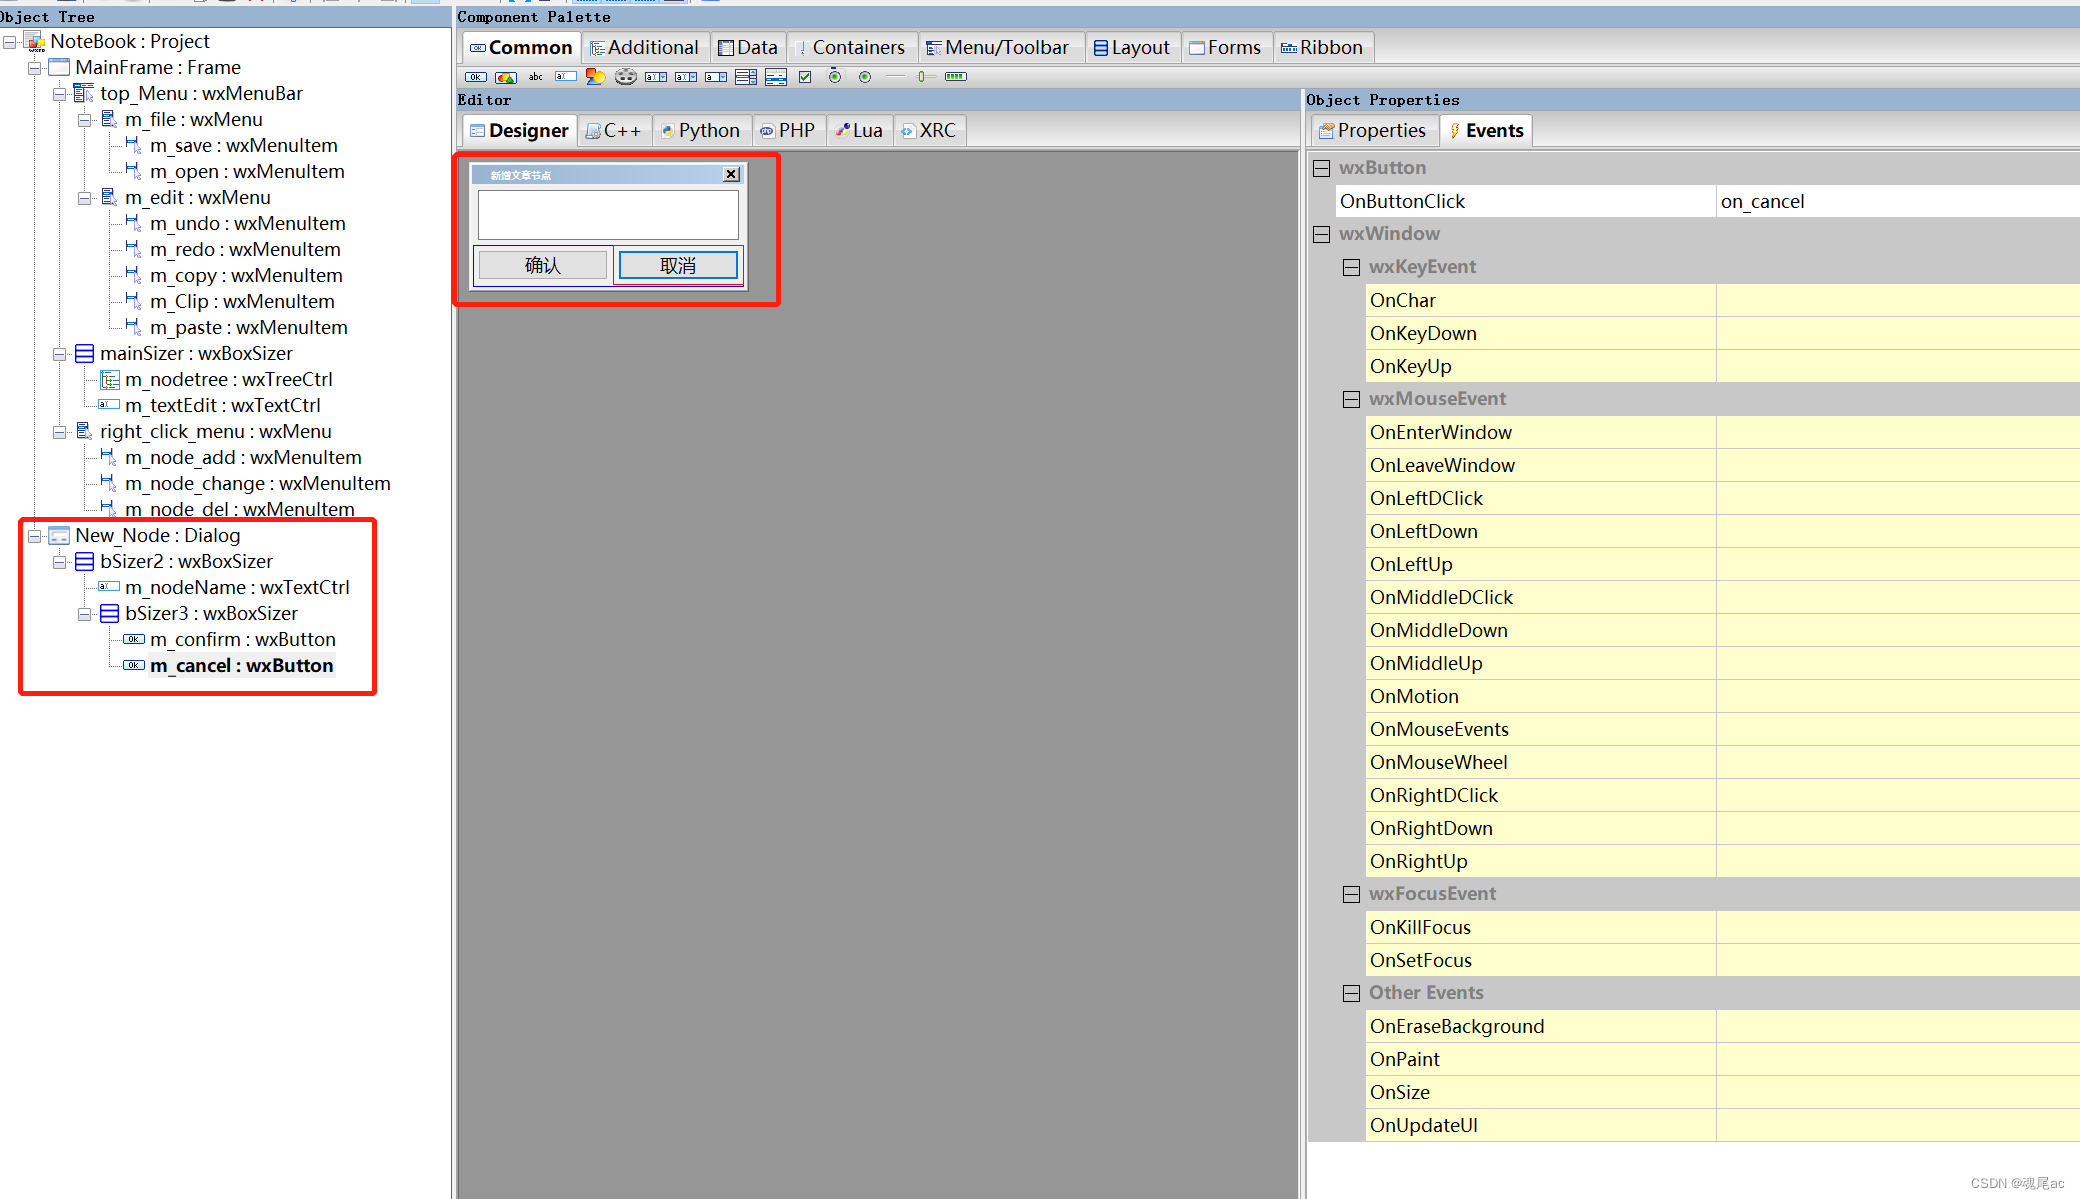The width and height of the screenshot is (2080, 1199).
Task: Select the OnPaint event row
Action: (1722, 1059)
